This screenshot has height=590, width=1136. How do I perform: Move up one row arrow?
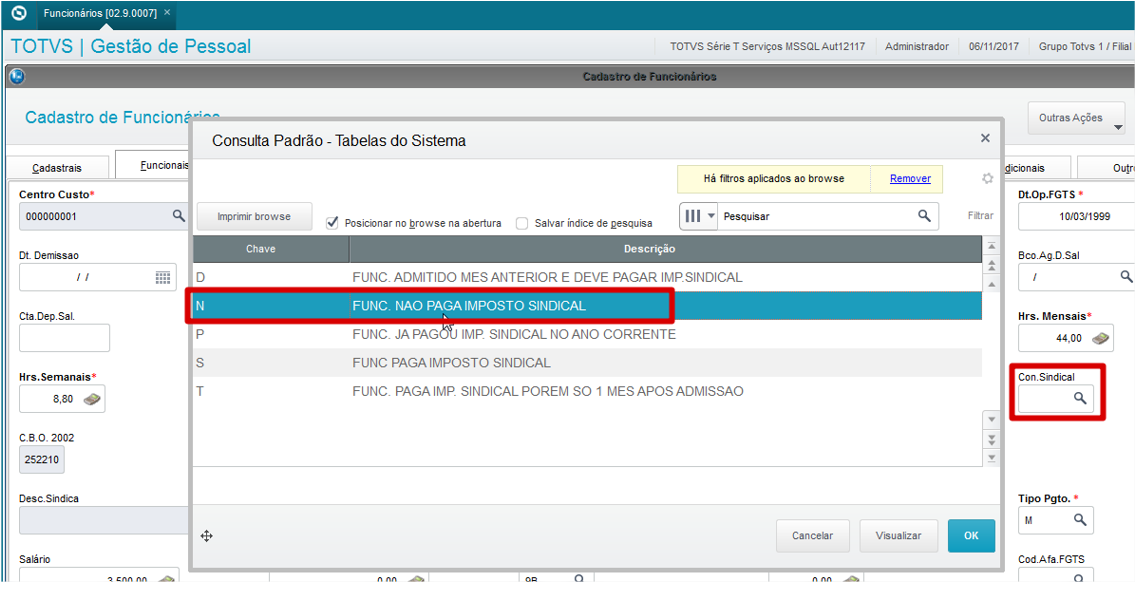click(992, 284)
